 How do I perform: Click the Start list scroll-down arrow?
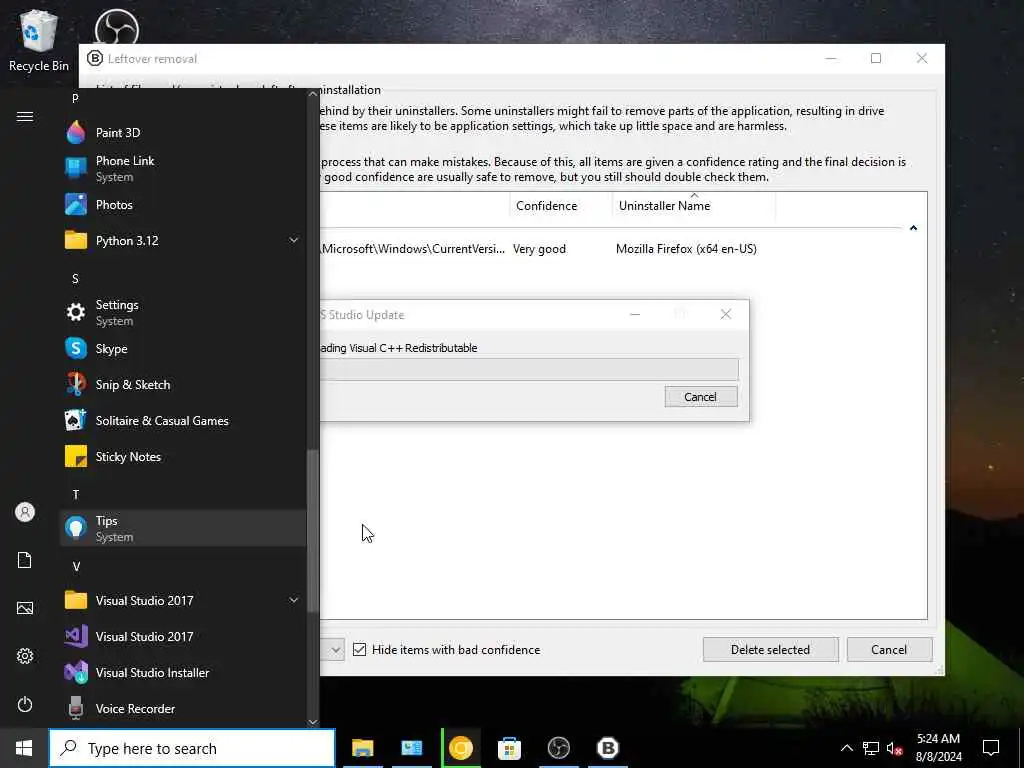tap(313, 722)
